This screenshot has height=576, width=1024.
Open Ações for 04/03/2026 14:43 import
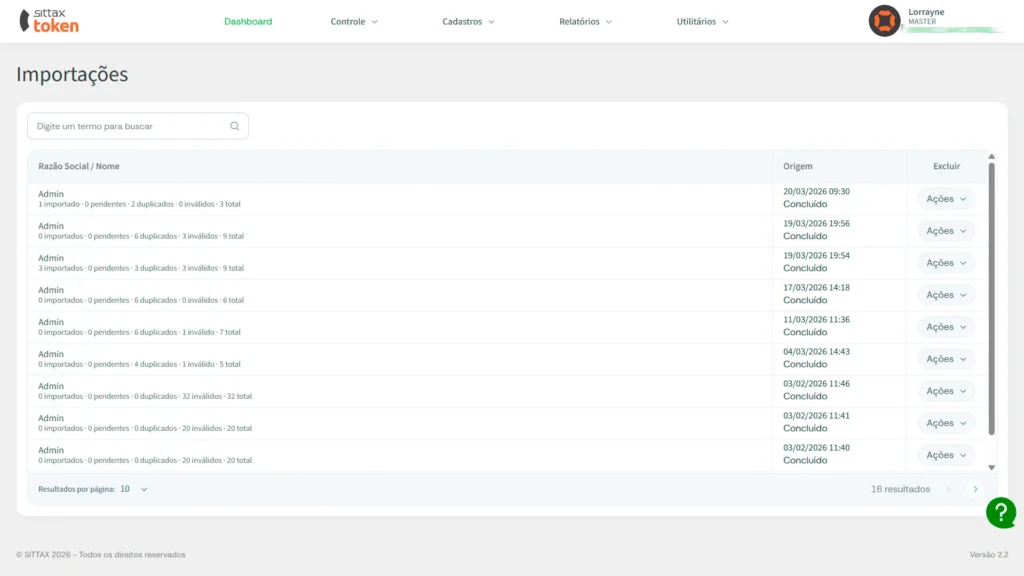point(946,359)
